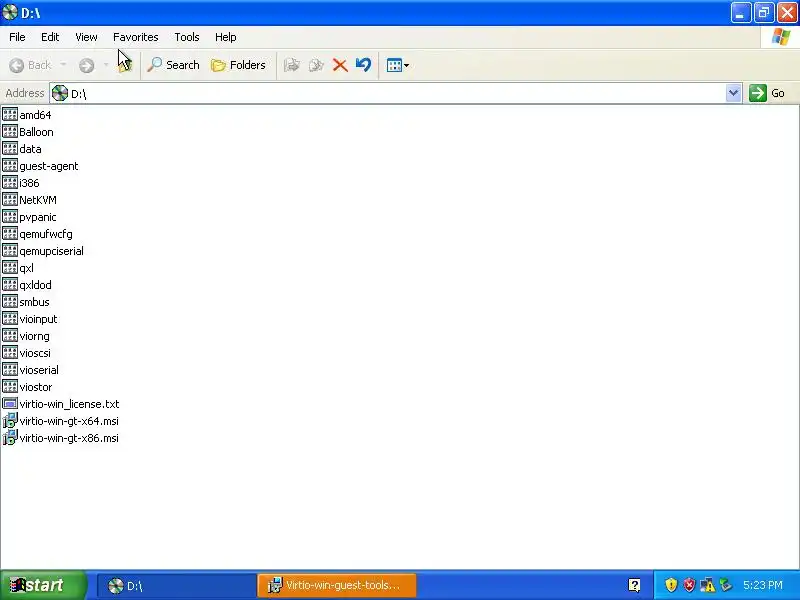The height and width of the screenshot is (600, 800).
Task: Click the Back navigation button
Action: [30, 65]
